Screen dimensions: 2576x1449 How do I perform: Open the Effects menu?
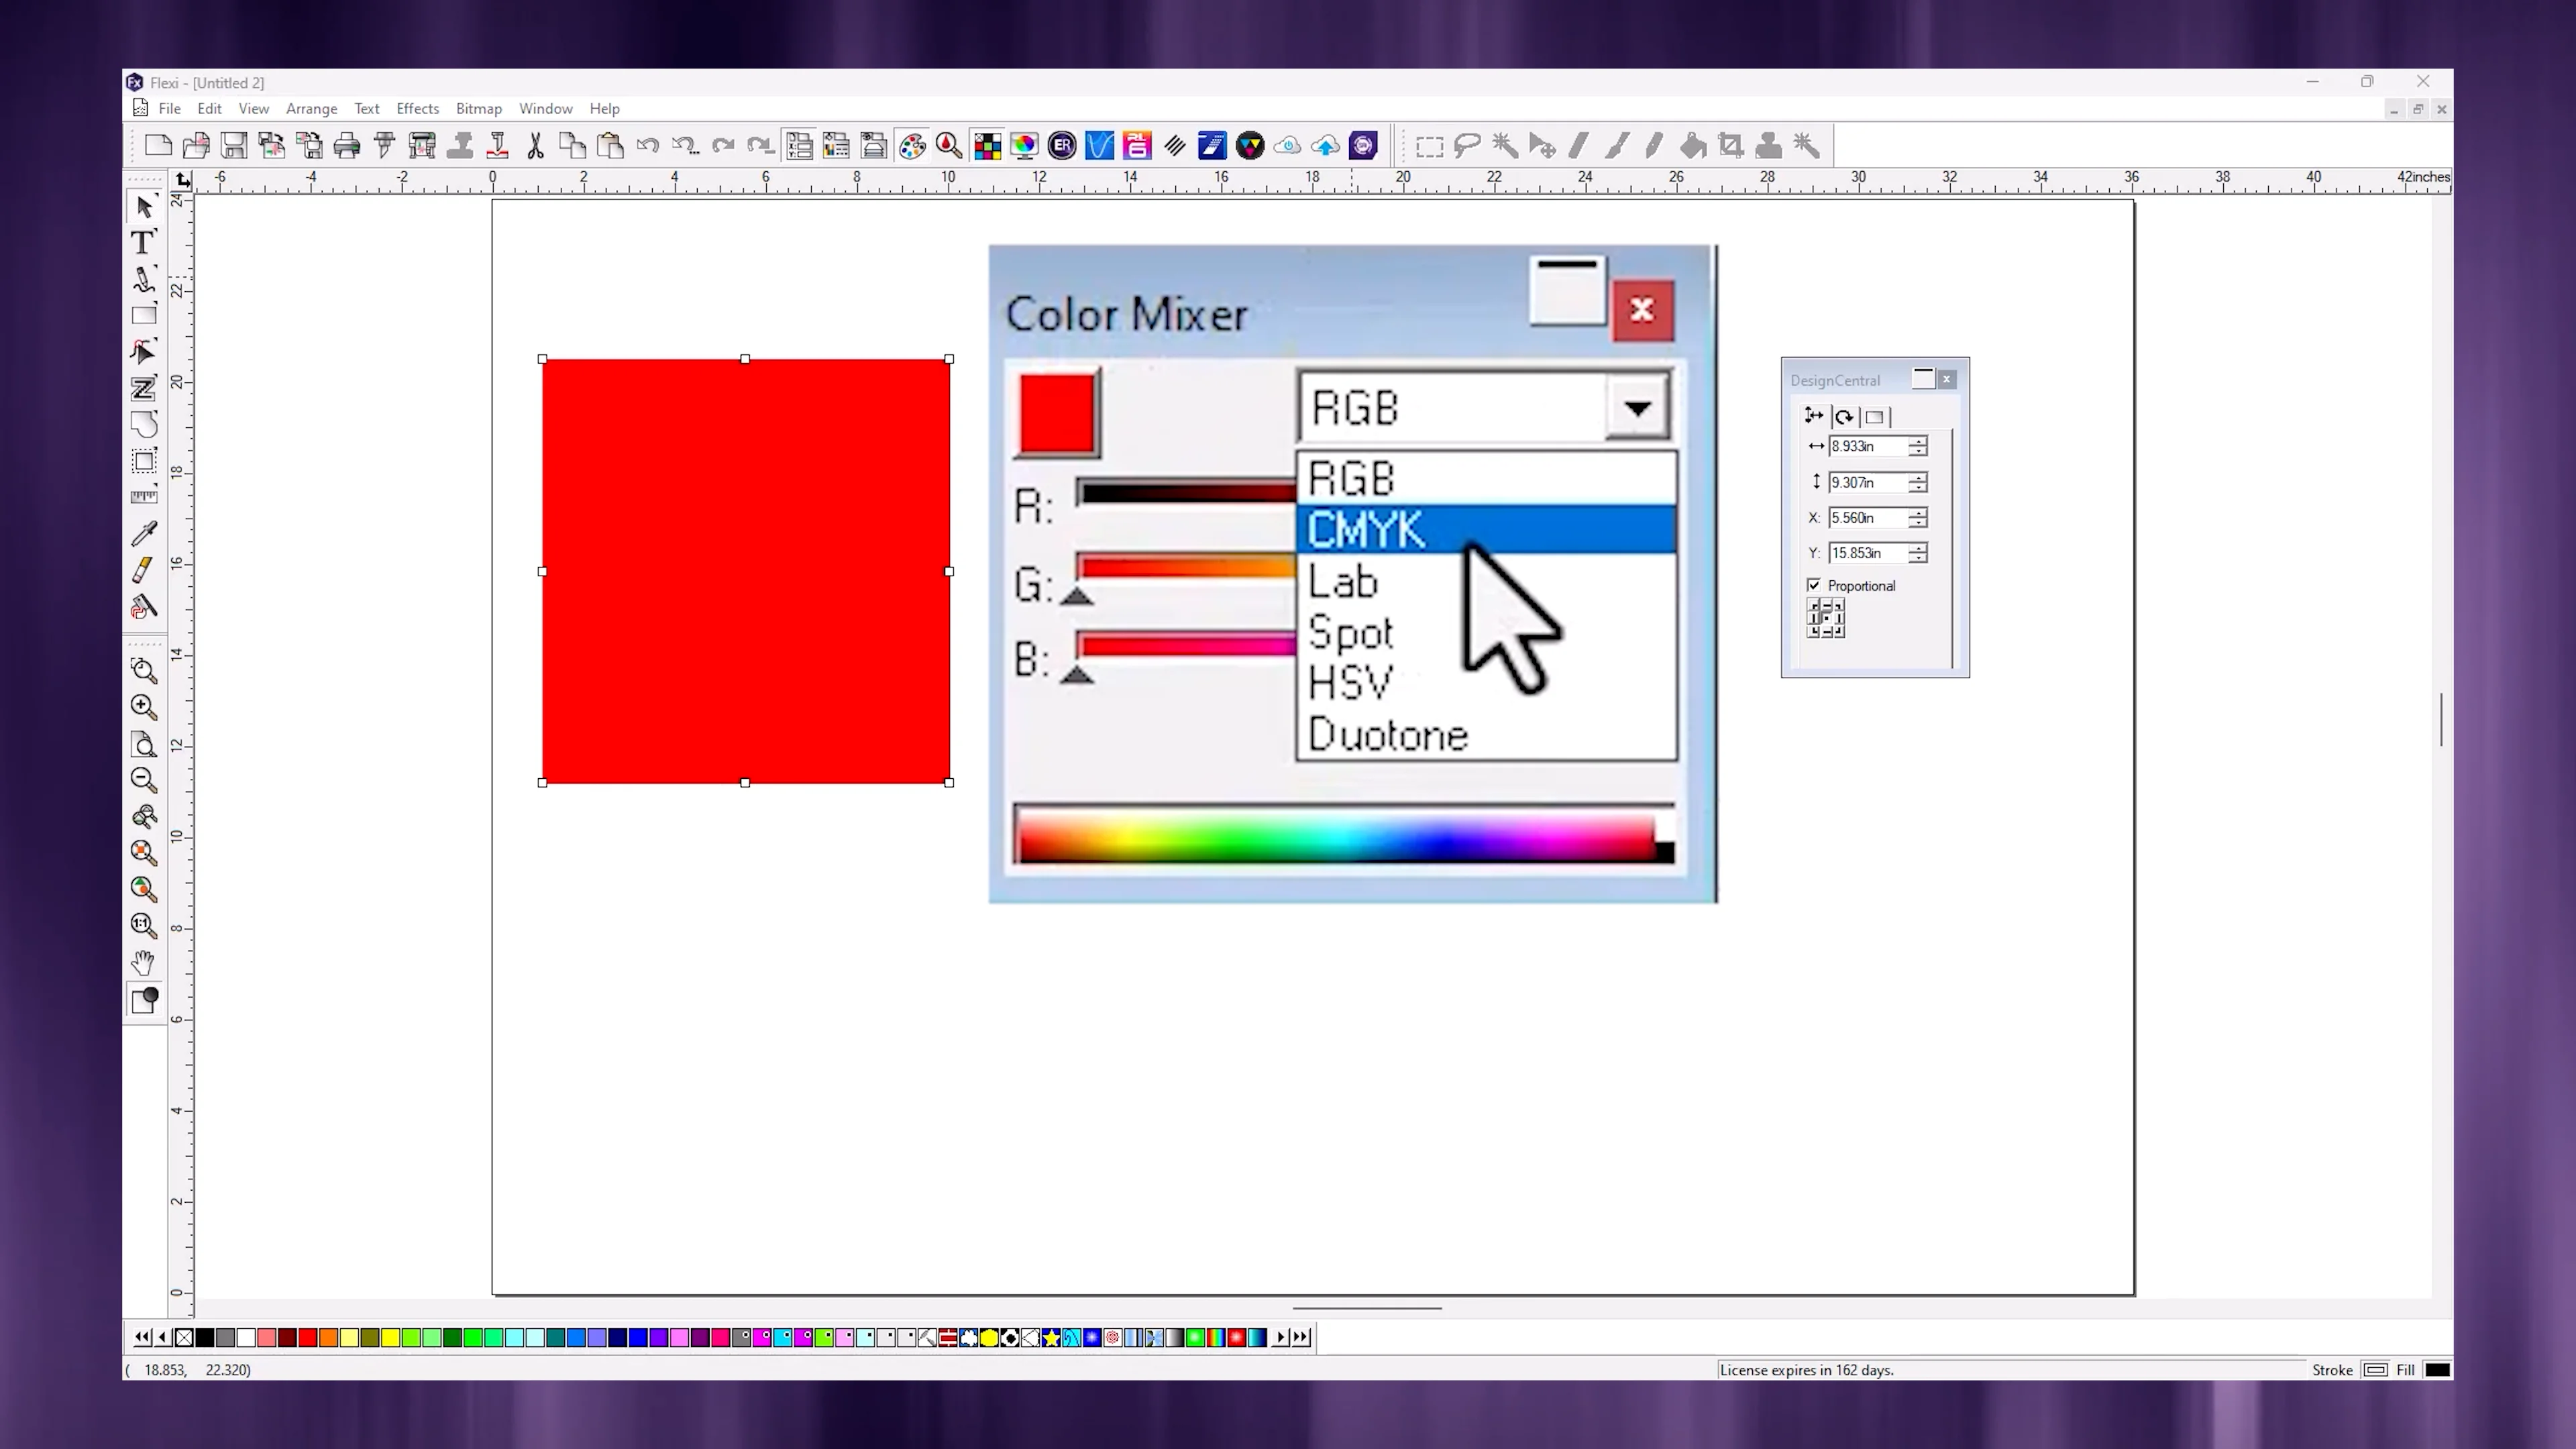[x=417, y=108]
